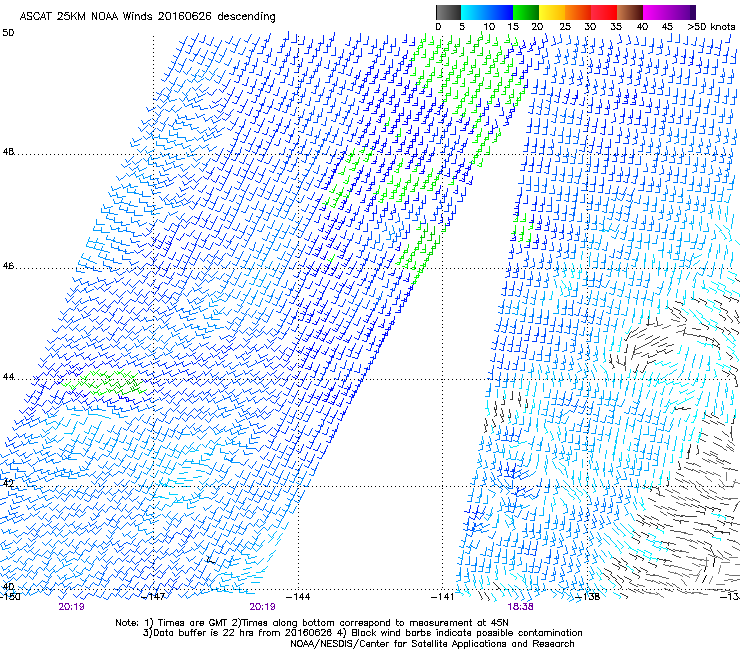Select the red 30-35 knots color segment
Image resolution: width=740 pixels, height=650 pixels.
point(604,12)
